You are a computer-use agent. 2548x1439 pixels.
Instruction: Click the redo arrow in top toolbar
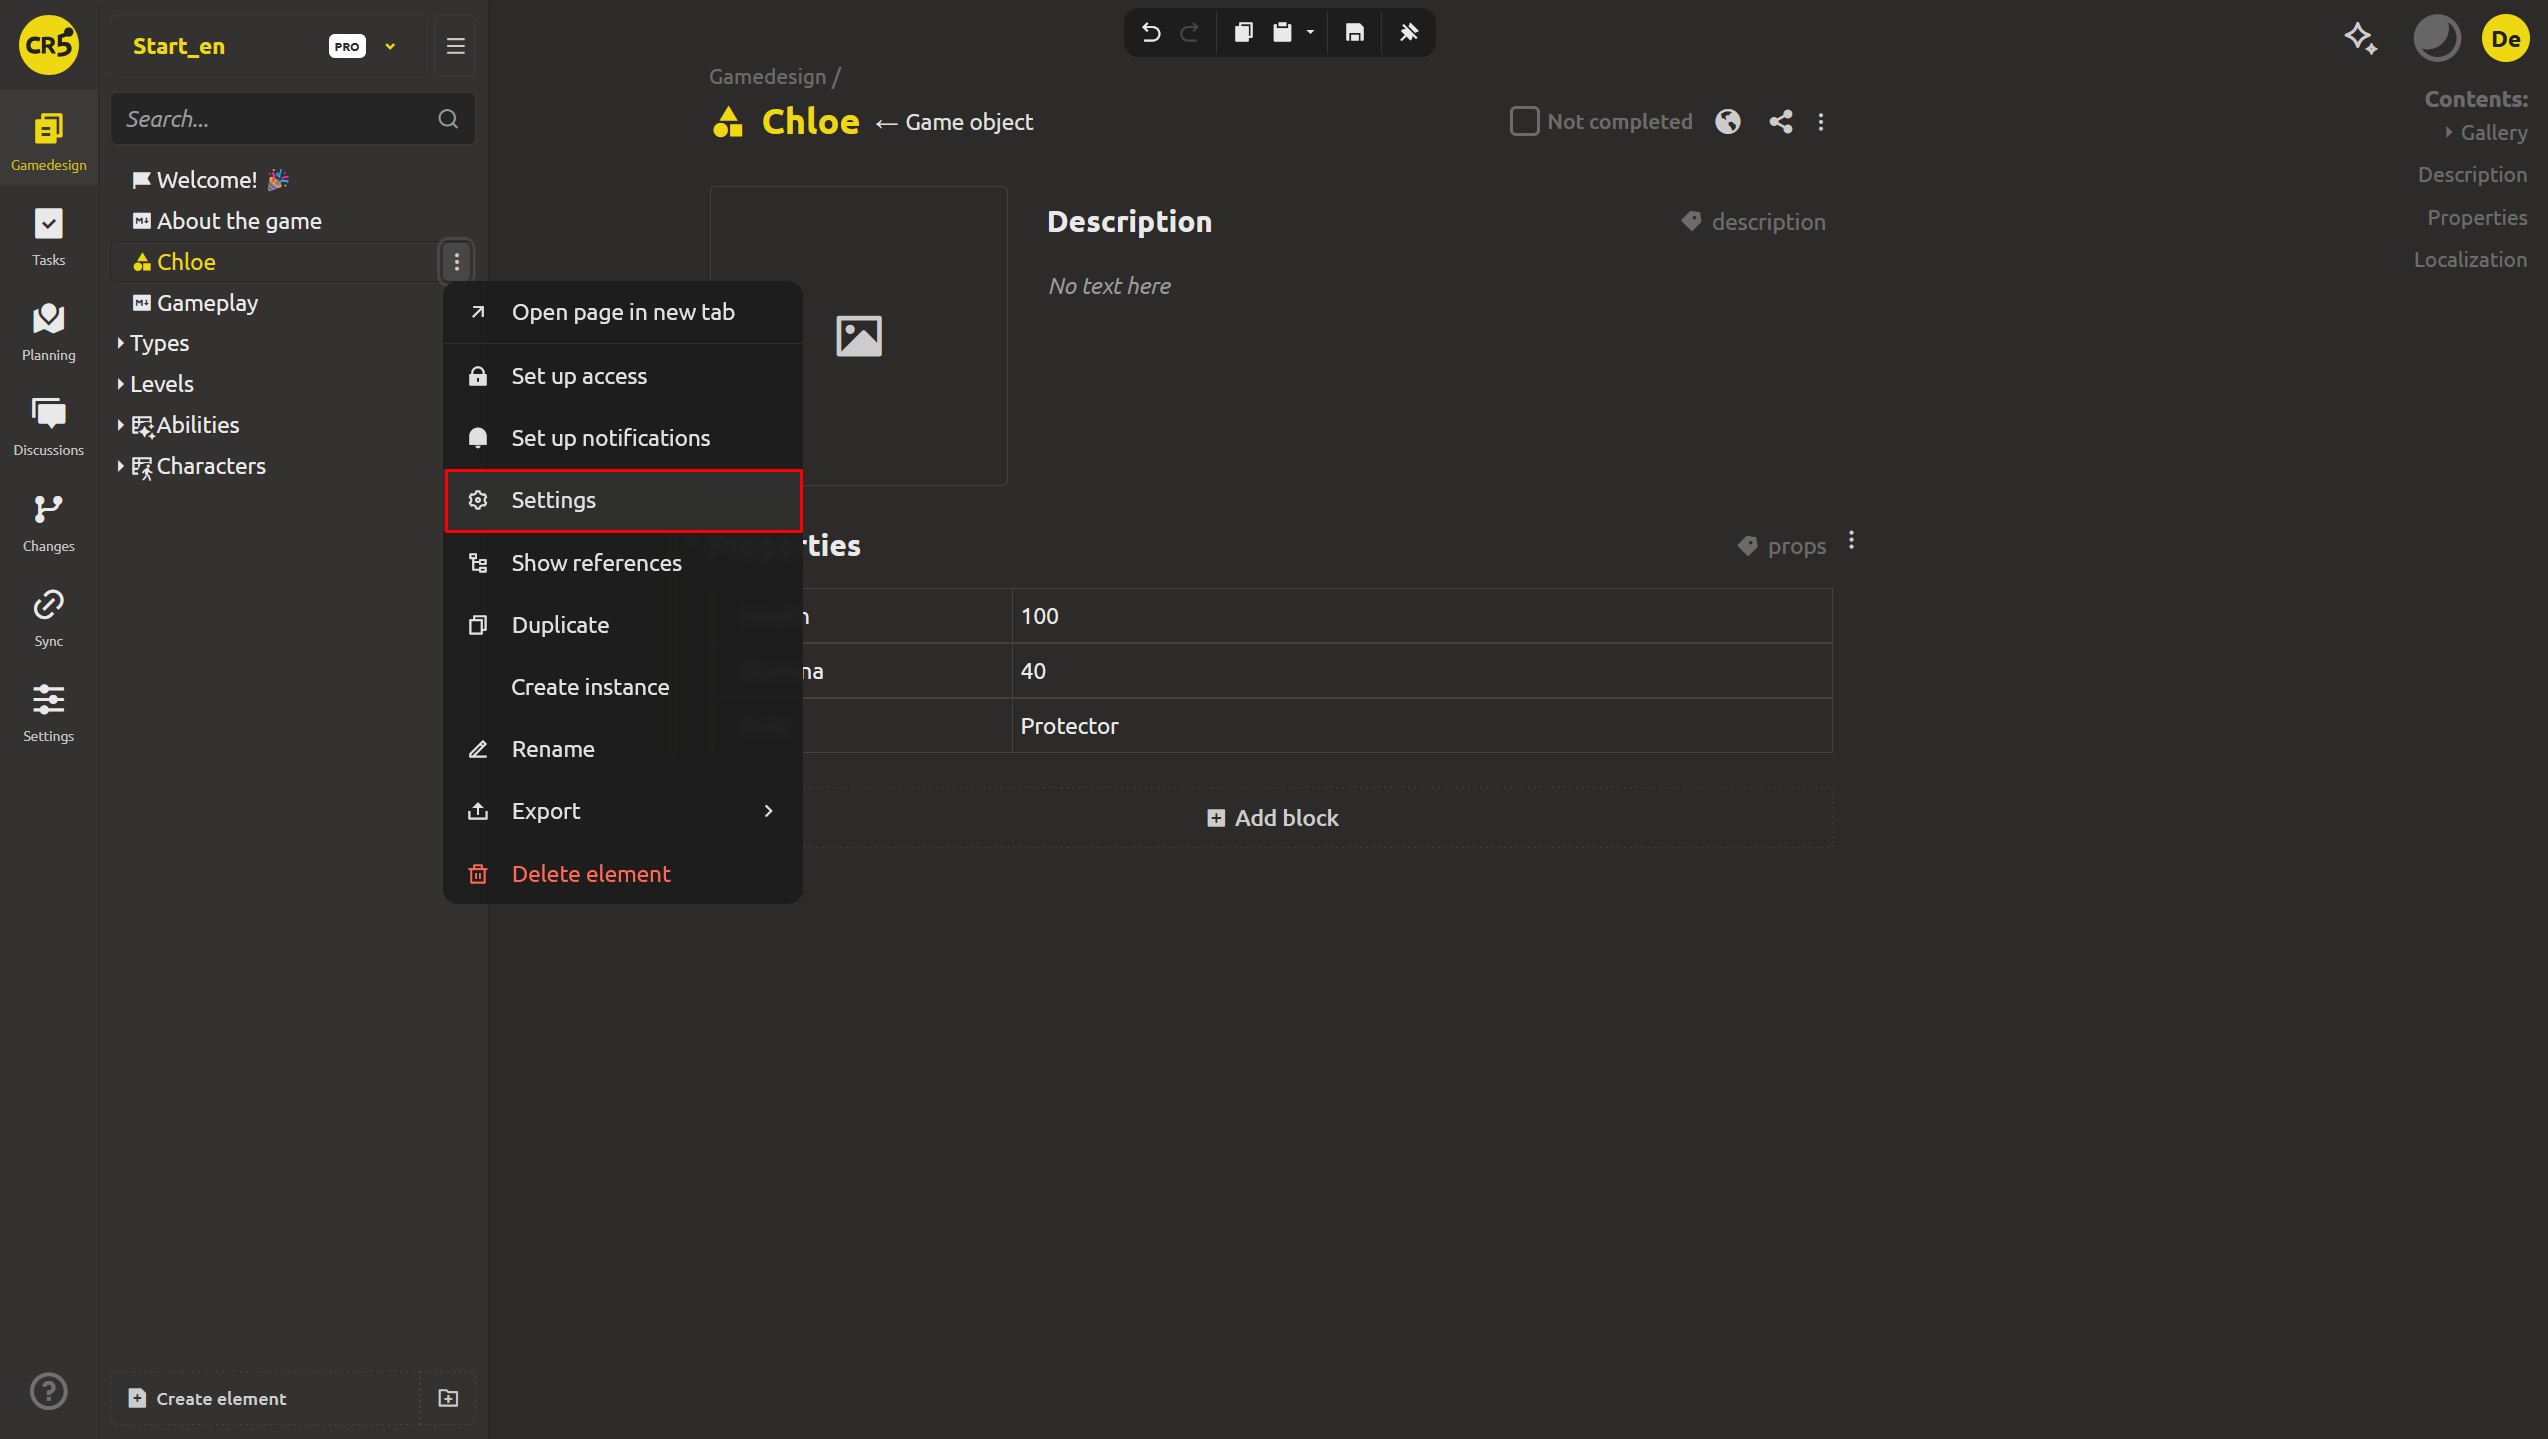tap(1189, 33)
